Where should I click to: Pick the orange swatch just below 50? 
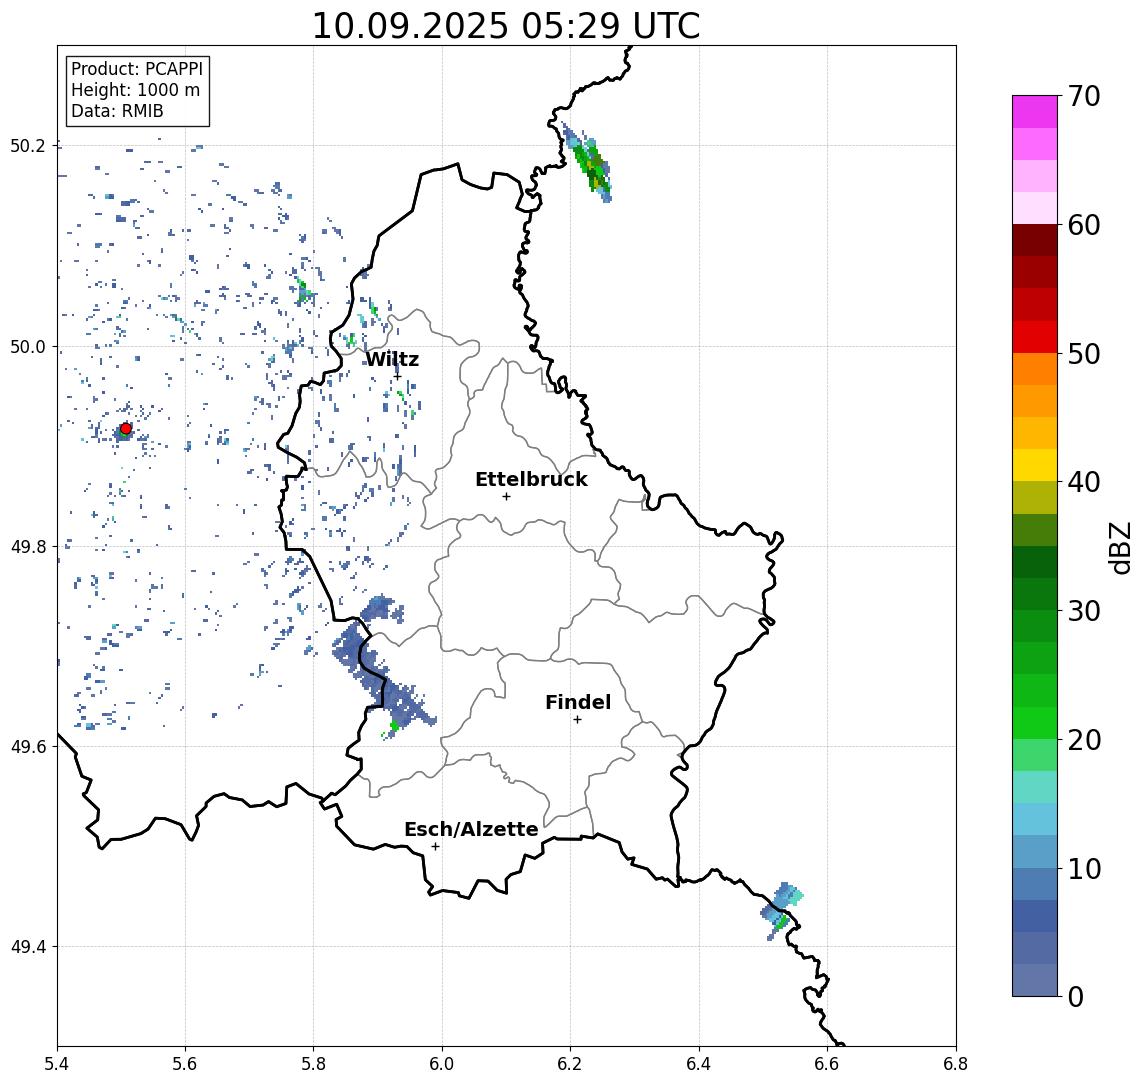(1035, 370)
